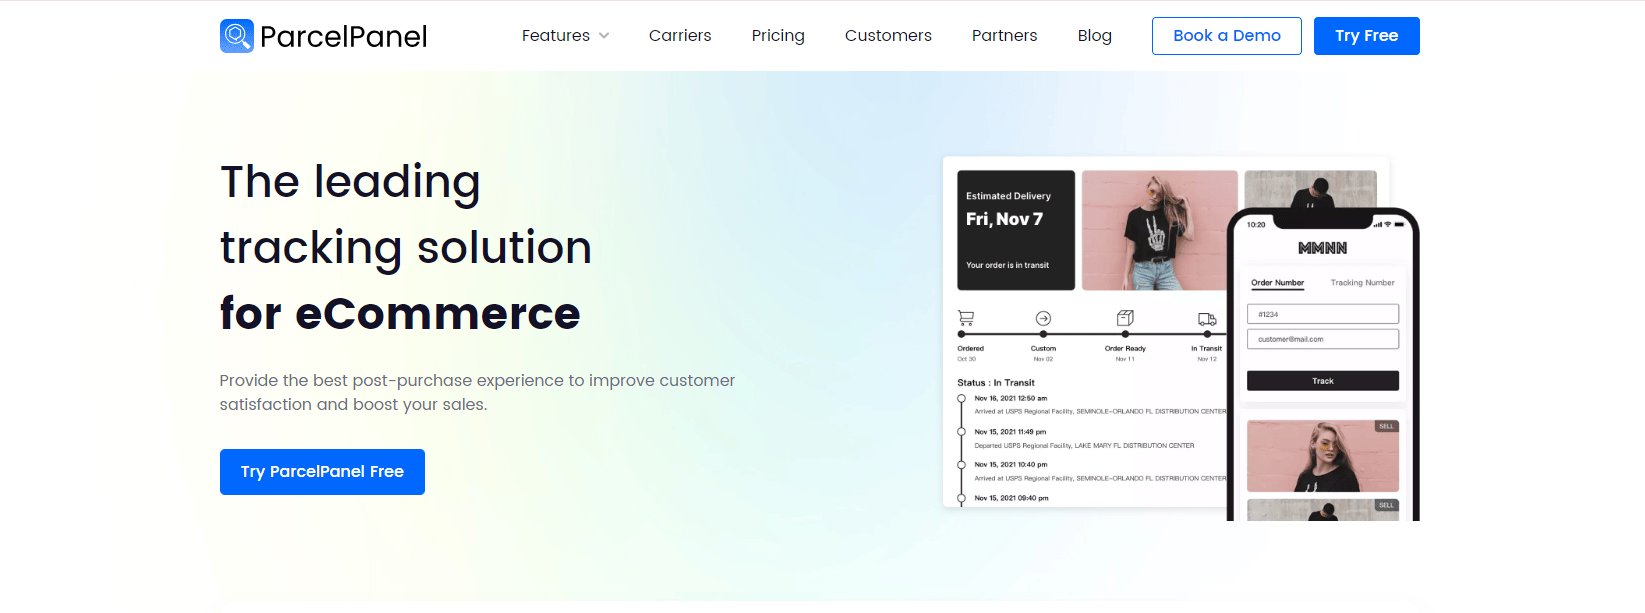Viewport: 1645px width, 613px height.
Task: Click the Try ParcelPanel Free button
Action: (322, 472)
